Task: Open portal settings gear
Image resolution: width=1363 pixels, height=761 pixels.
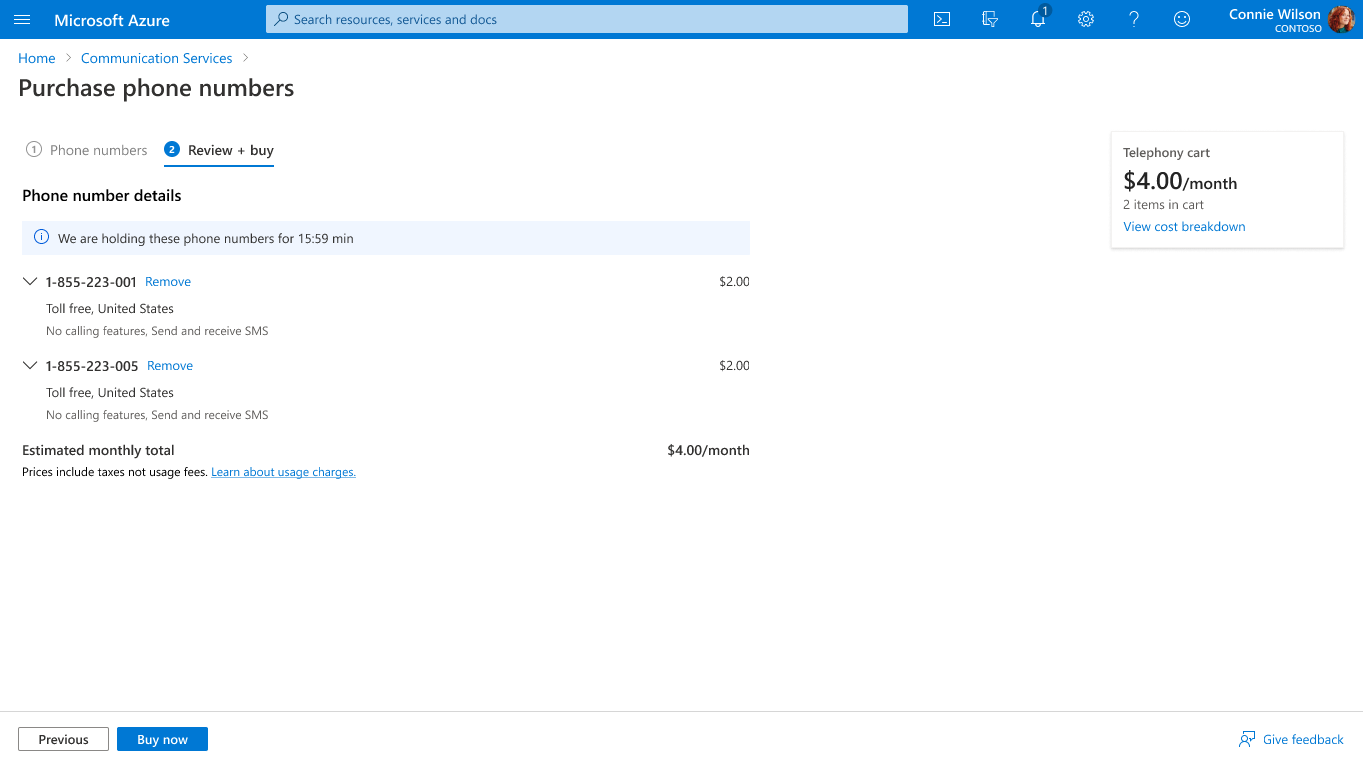Action: (x=1086, y=19)
